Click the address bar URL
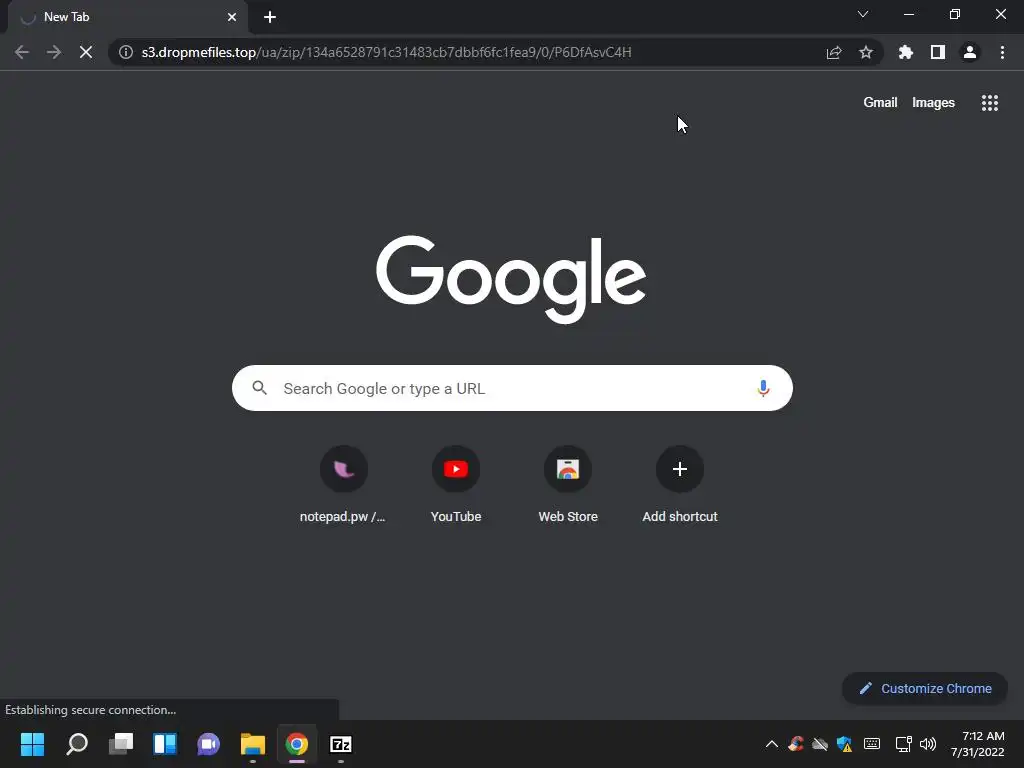Image resolution: width=1024 pixels, height=768 pixels. pyautogui.click(x=387, y=52)
